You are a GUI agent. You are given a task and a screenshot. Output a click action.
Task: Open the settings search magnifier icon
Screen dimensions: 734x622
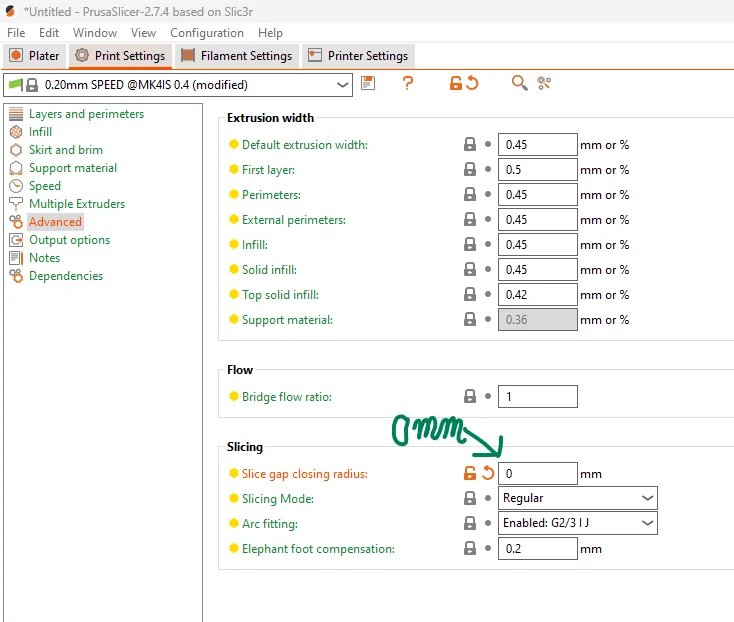click(519, 83)
